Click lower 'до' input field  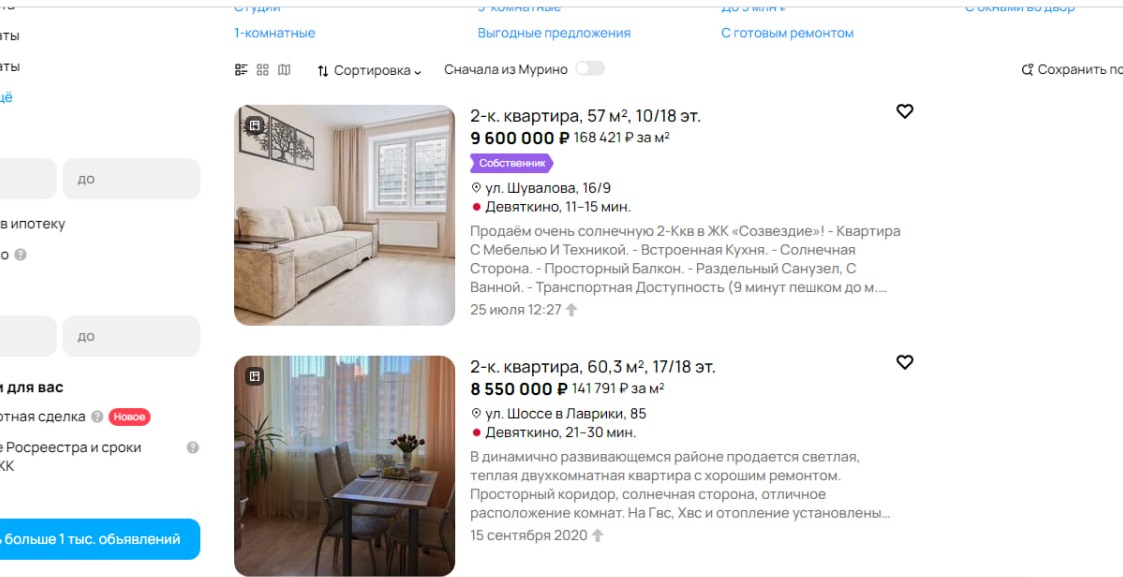(131, 336)
